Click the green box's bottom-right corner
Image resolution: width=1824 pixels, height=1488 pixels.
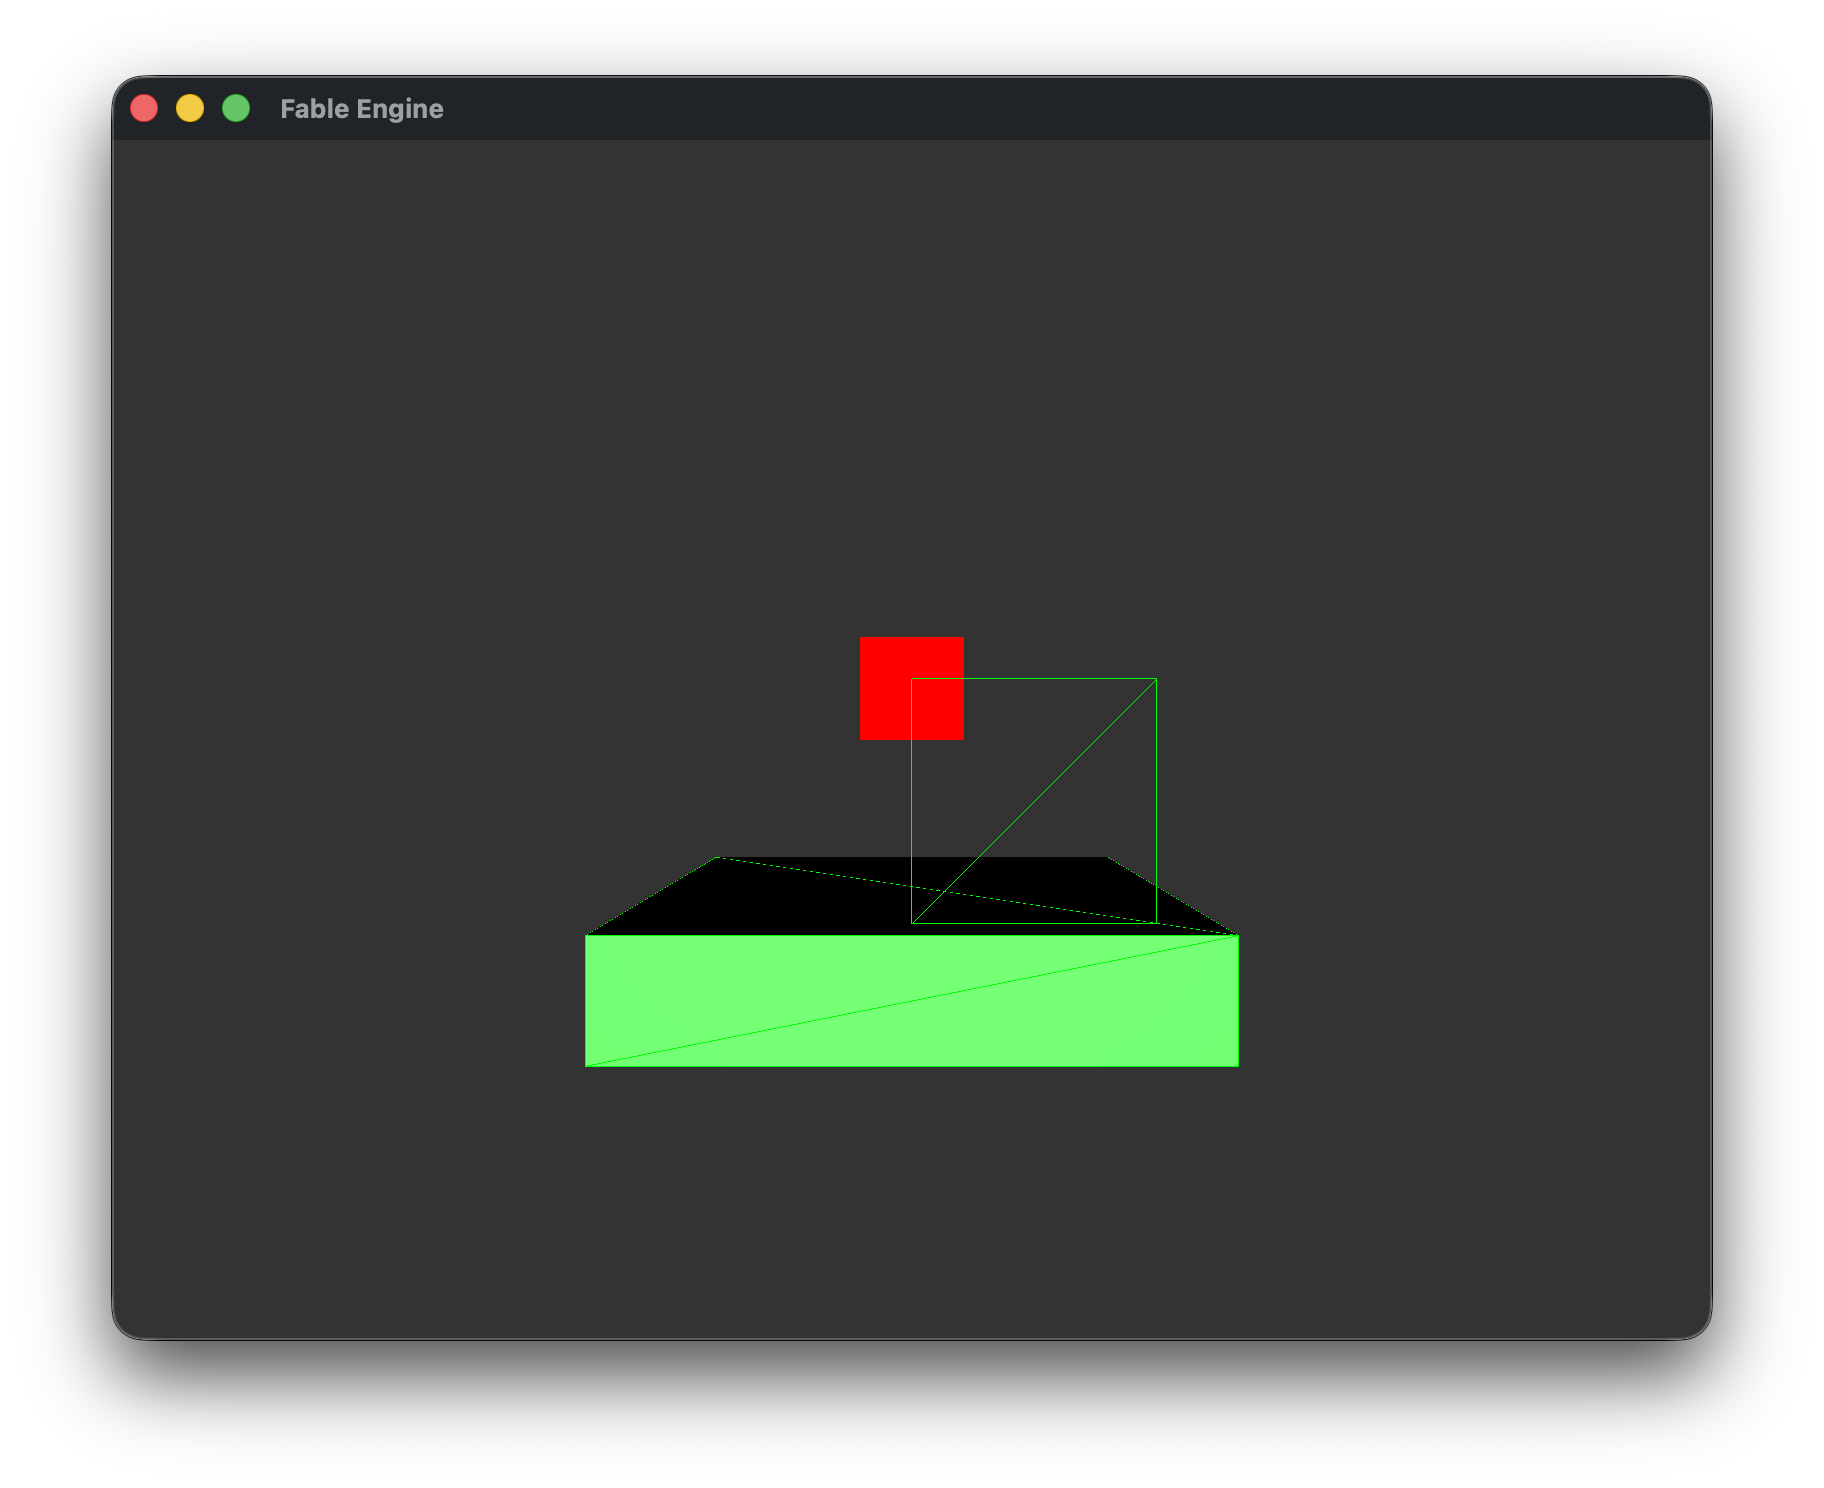pyautogui.click(x=1237, y=1065)
